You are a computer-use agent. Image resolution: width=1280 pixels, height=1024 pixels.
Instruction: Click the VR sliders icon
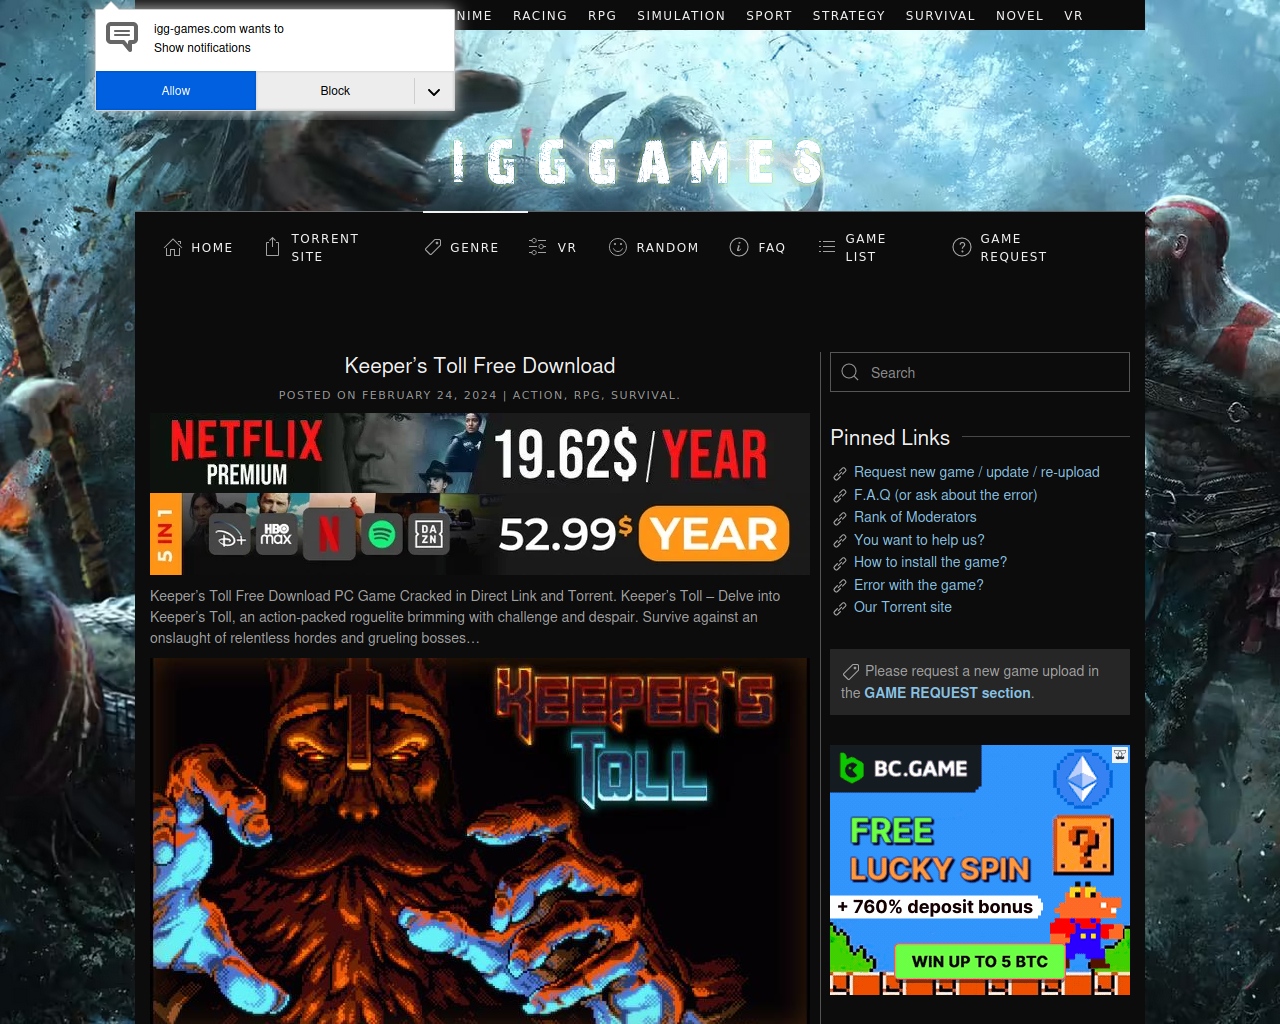click(538, 247)
